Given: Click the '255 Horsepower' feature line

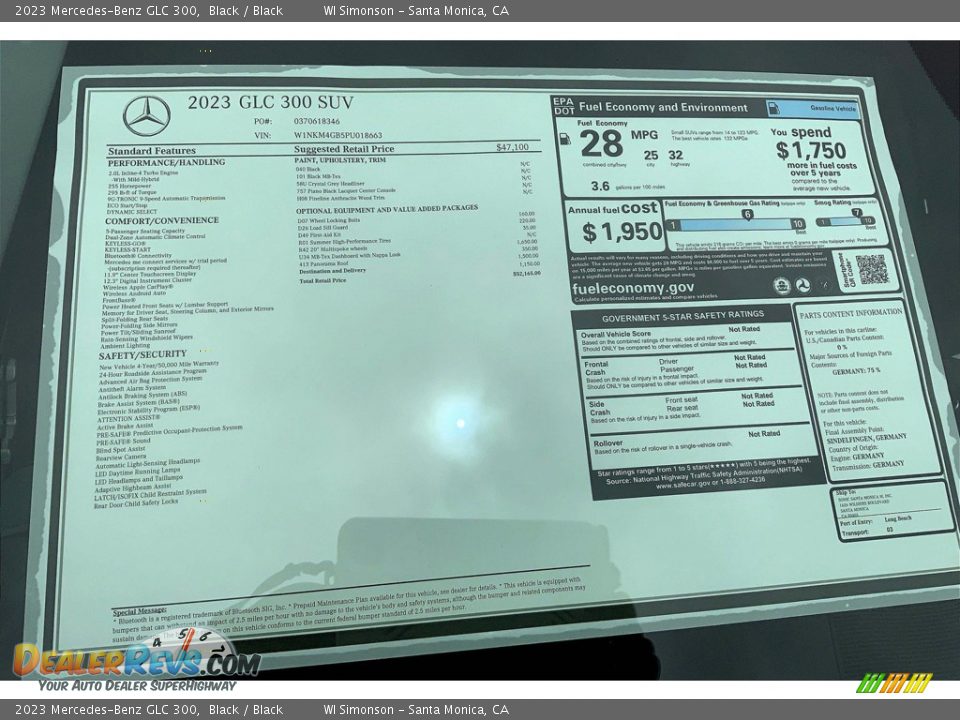Looking at the screenshot, I should (129, 186).
